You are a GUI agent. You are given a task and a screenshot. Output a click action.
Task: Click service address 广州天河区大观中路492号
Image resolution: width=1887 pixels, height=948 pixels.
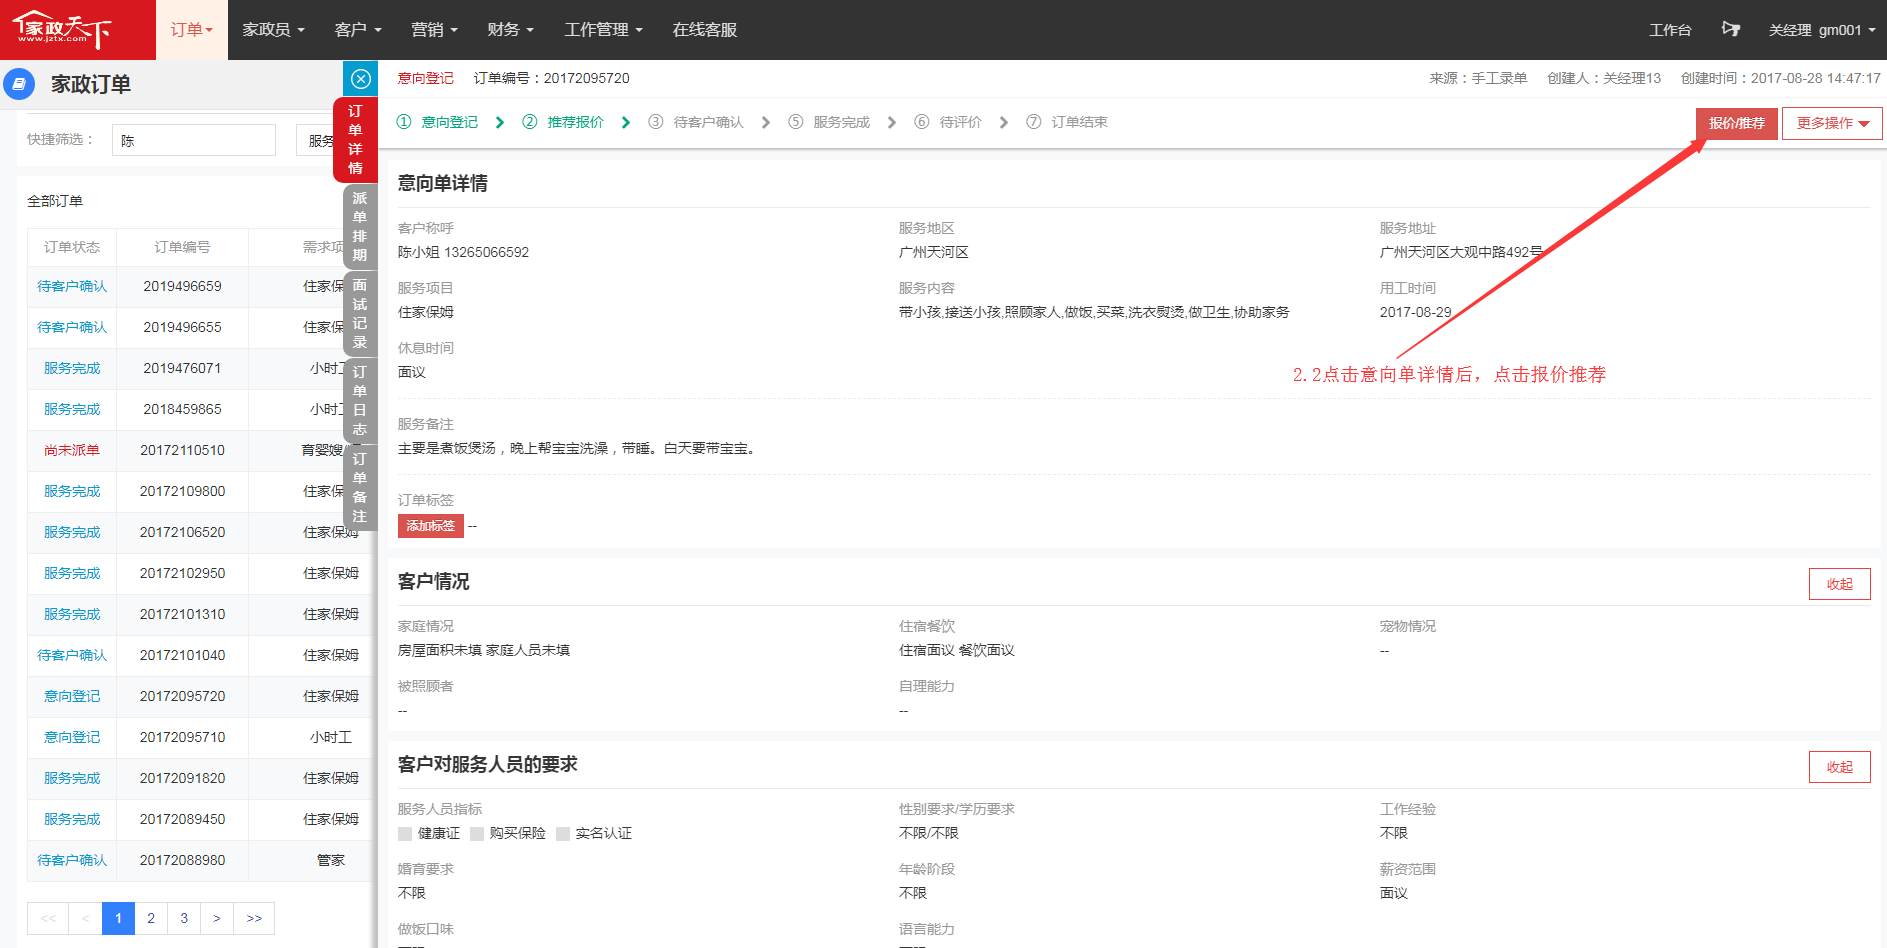pos(1461,252)
